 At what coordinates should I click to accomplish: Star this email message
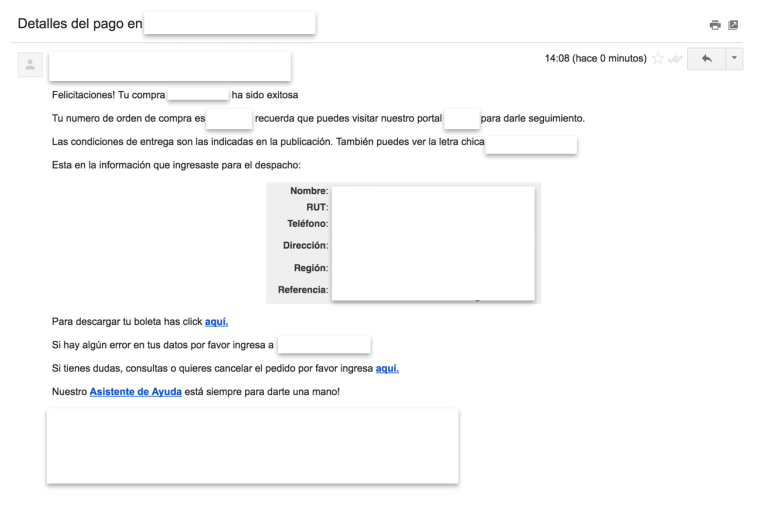658,59
